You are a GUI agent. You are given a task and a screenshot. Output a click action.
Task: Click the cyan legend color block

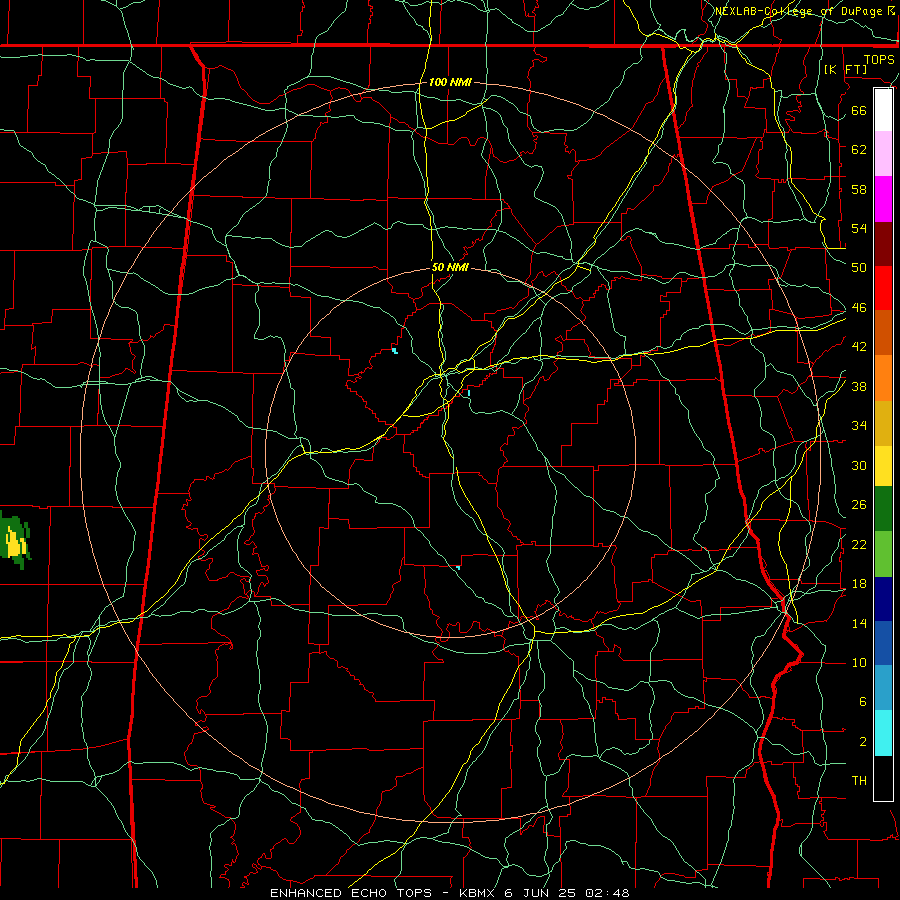(x=883, y=733)
